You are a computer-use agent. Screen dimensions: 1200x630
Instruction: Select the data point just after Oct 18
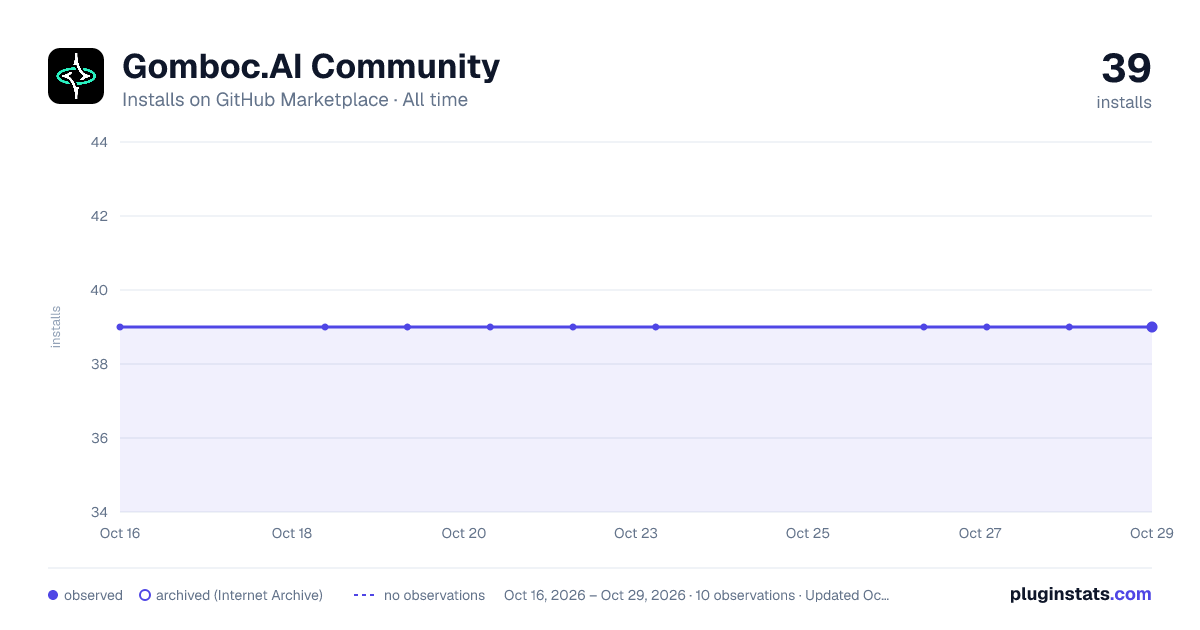click(325, 327)
